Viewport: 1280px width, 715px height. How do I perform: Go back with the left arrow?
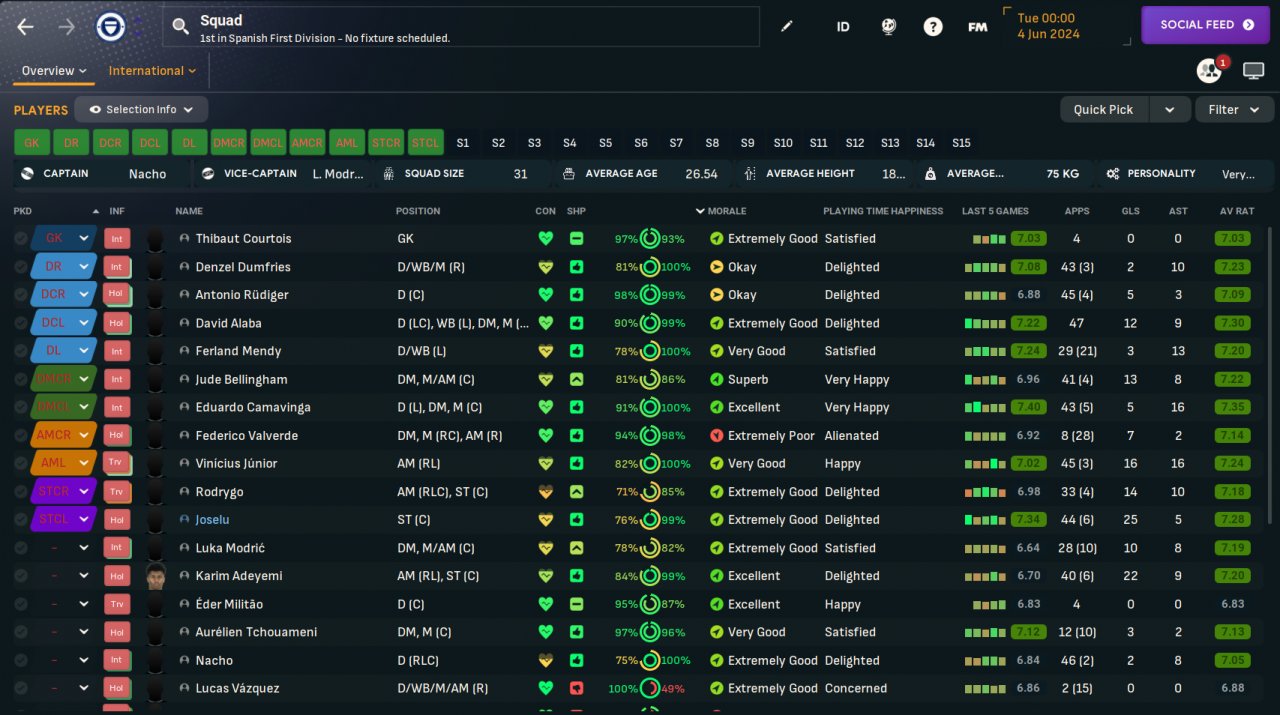tap(26, 27)
